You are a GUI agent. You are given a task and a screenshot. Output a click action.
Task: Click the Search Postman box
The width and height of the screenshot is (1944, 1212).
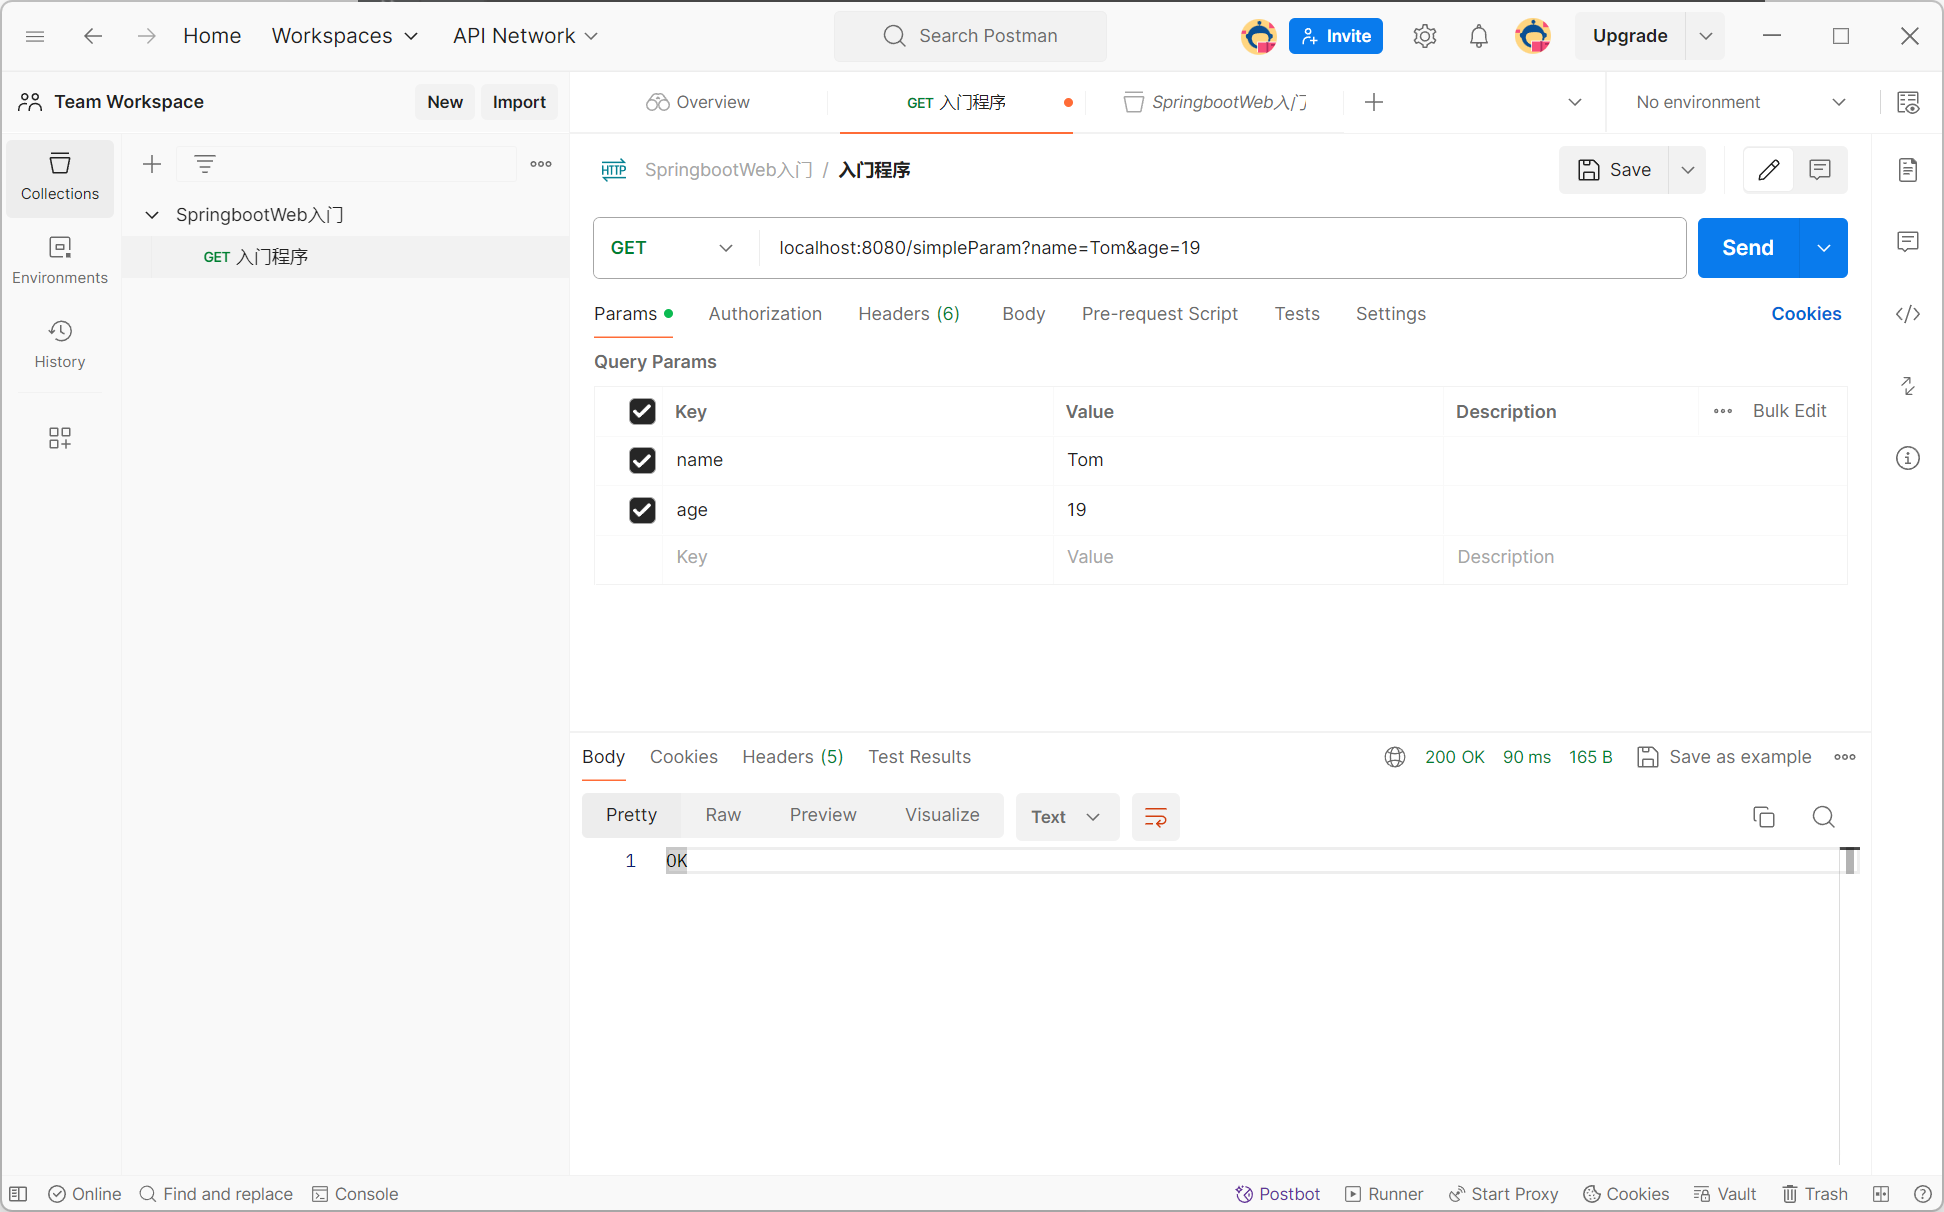[970, 36]
